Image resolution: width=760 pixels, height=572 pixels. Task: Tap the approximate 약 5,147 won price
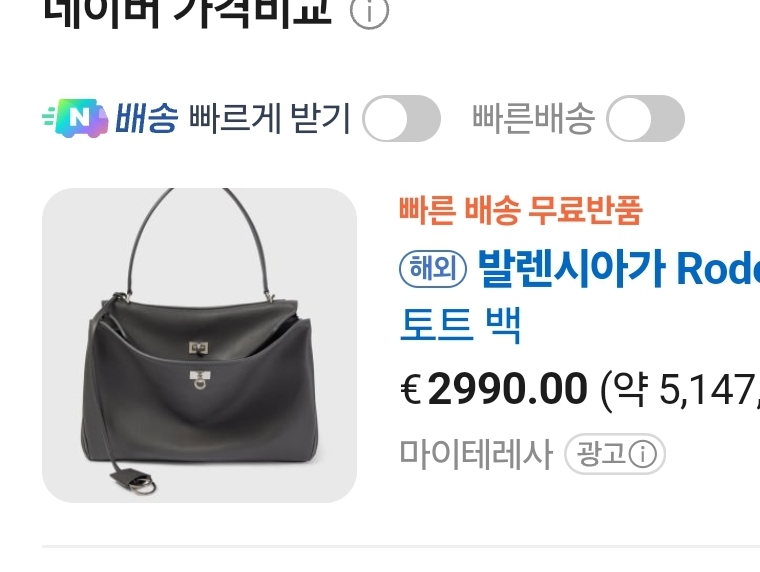[680, 389]
